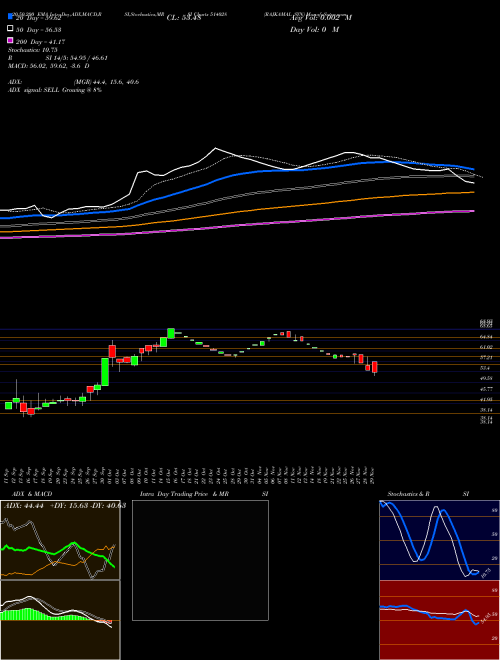This screenshot has height=660, width=500.
Task: Click the peak of the white price line
Action: pyautogui.click(x=215, y=148)
